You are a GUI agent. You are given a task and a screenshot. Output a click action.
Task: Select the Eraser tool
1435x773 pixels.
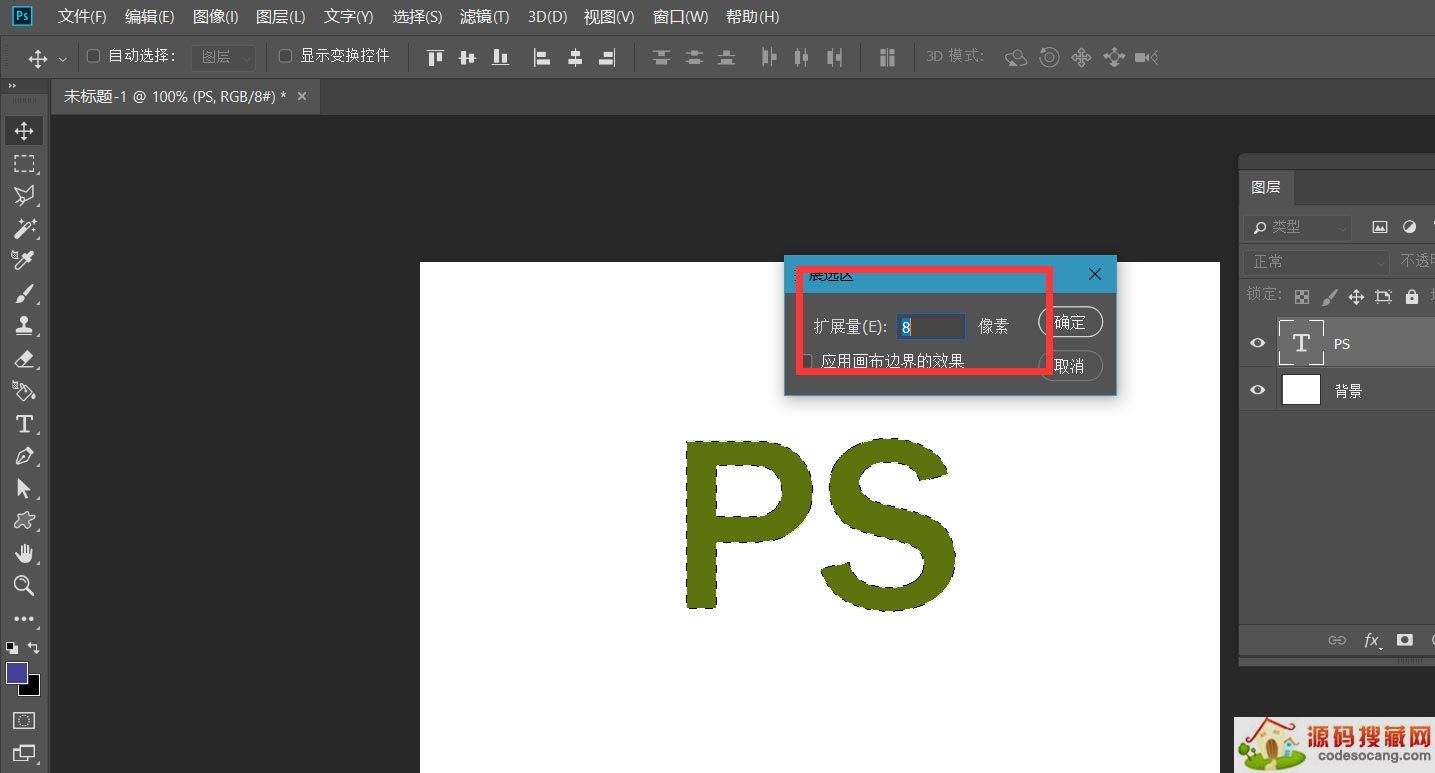pyautogui.click(x=24, y=358)
